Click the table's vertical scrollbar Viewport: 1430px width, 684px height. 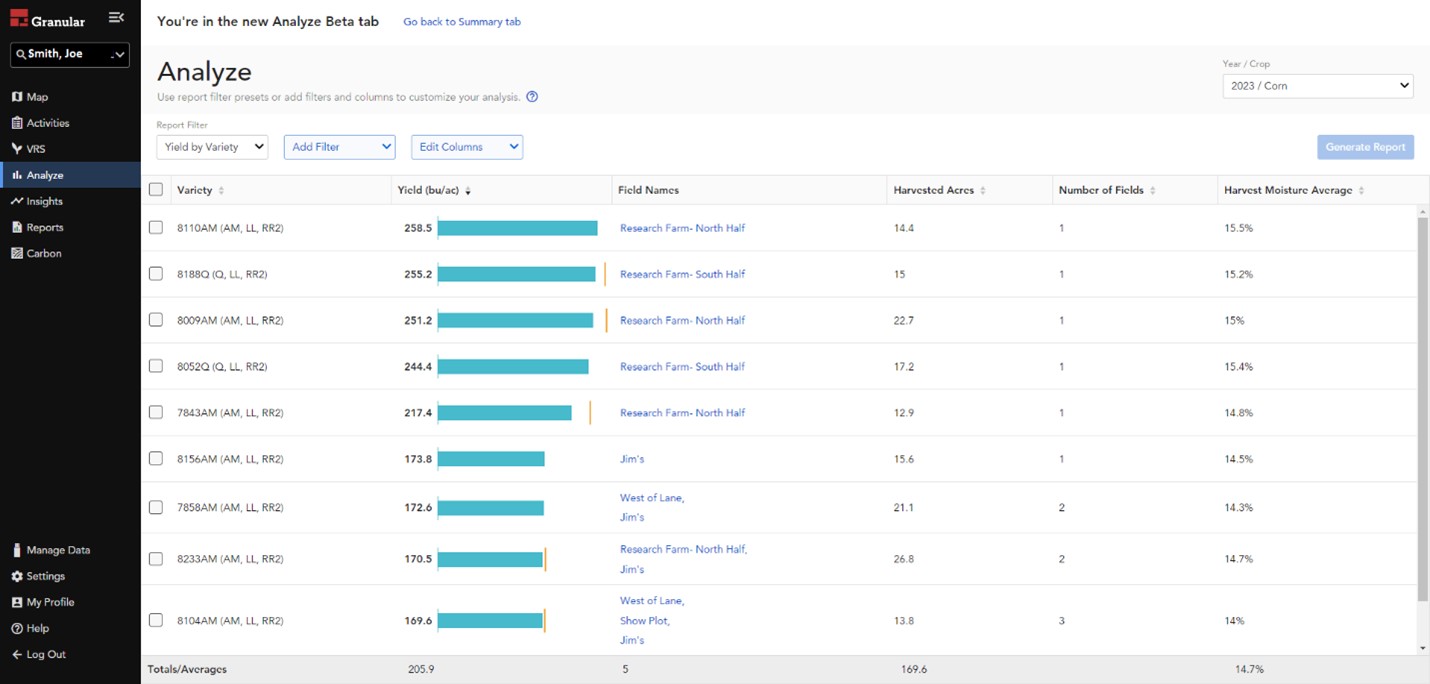click(x=1423, y=400)
